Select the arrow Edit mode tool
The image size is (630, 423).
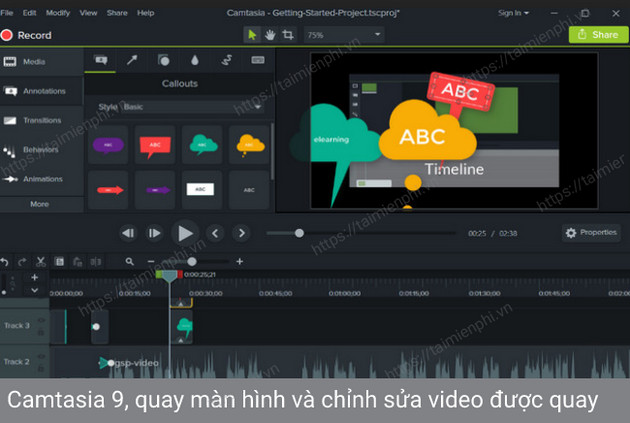click(252, 35)
